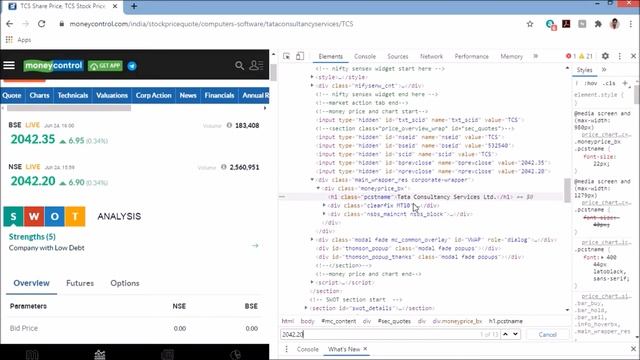
Task: Click the SWOT T tile
Action: pos(75,216)
